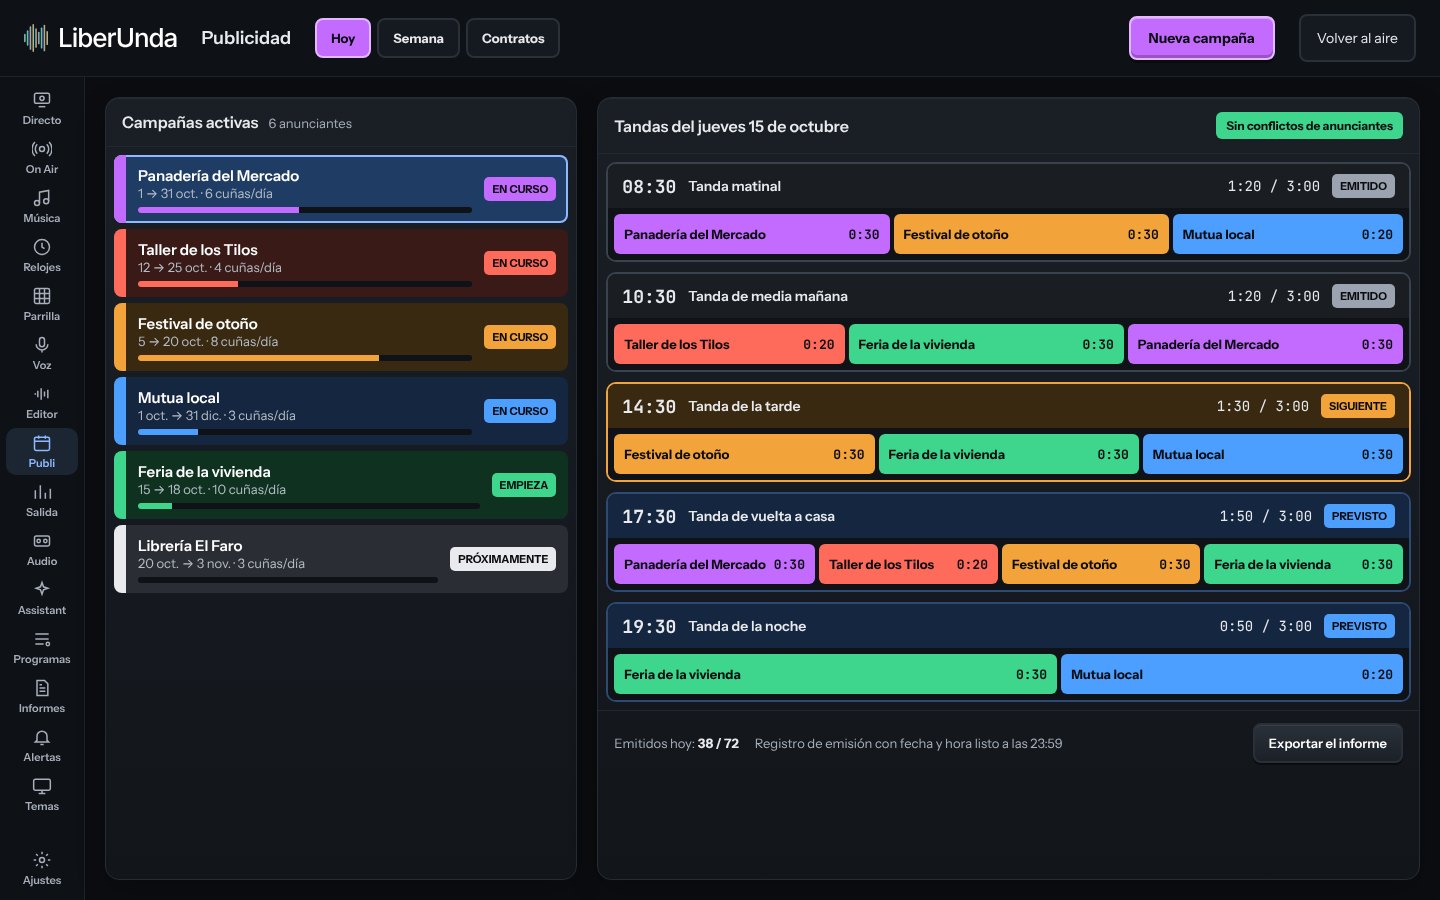1440x900 pixels.
Task: Select the Hoy tab
Action: (x=343, y=38)
